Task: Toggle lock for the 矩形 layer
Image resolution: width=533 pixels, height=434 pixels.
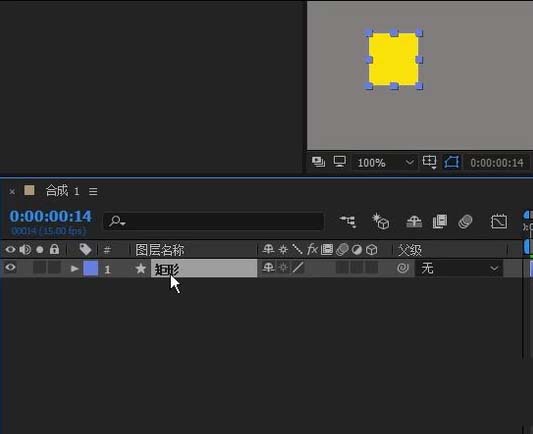Action: click(x=54, y=268)
